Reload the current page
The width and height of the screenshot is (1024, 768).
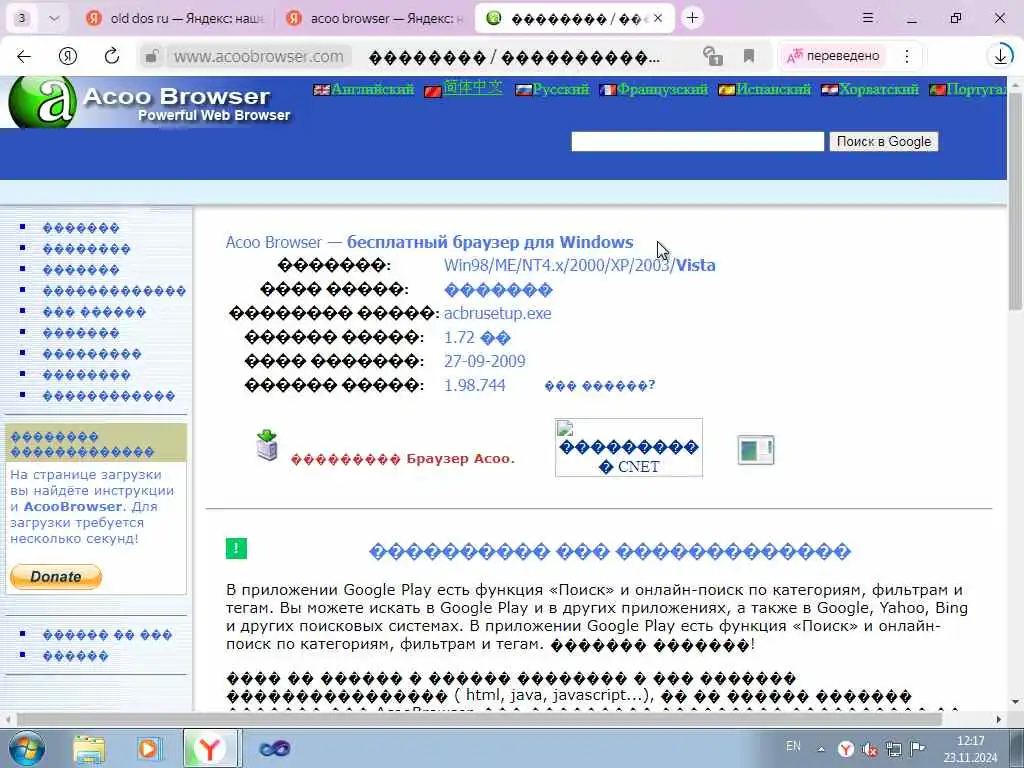(112, 56)
